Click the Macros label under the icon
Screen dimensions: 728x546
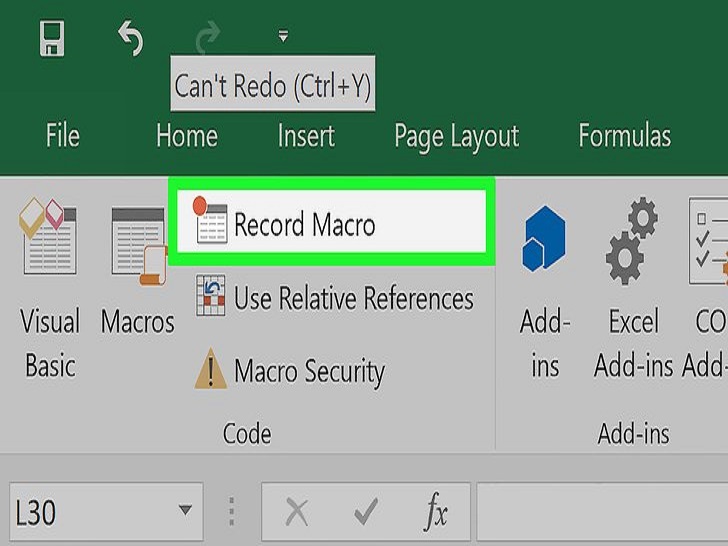138,322
